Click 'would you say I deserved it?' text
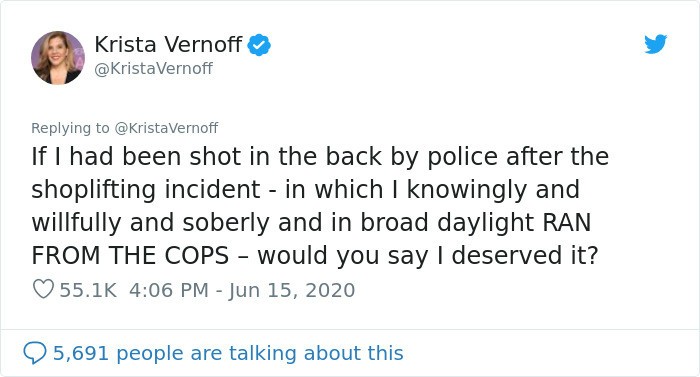Screen dimensions: 700x377 [428, 256]
